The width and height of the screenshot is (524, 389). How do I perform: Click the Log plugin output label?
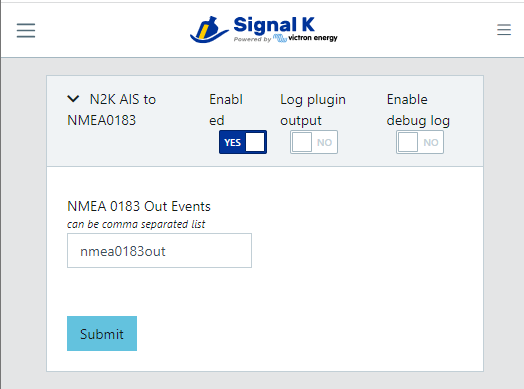(x=313, y=110)
